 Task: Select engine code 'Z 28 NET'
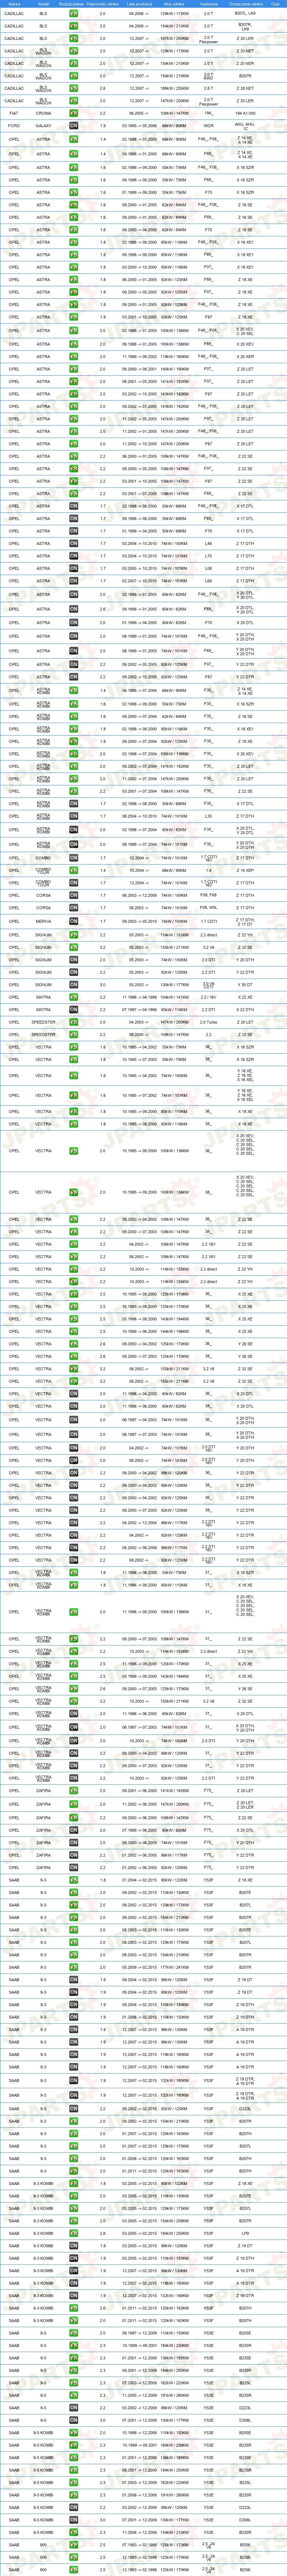245,88
